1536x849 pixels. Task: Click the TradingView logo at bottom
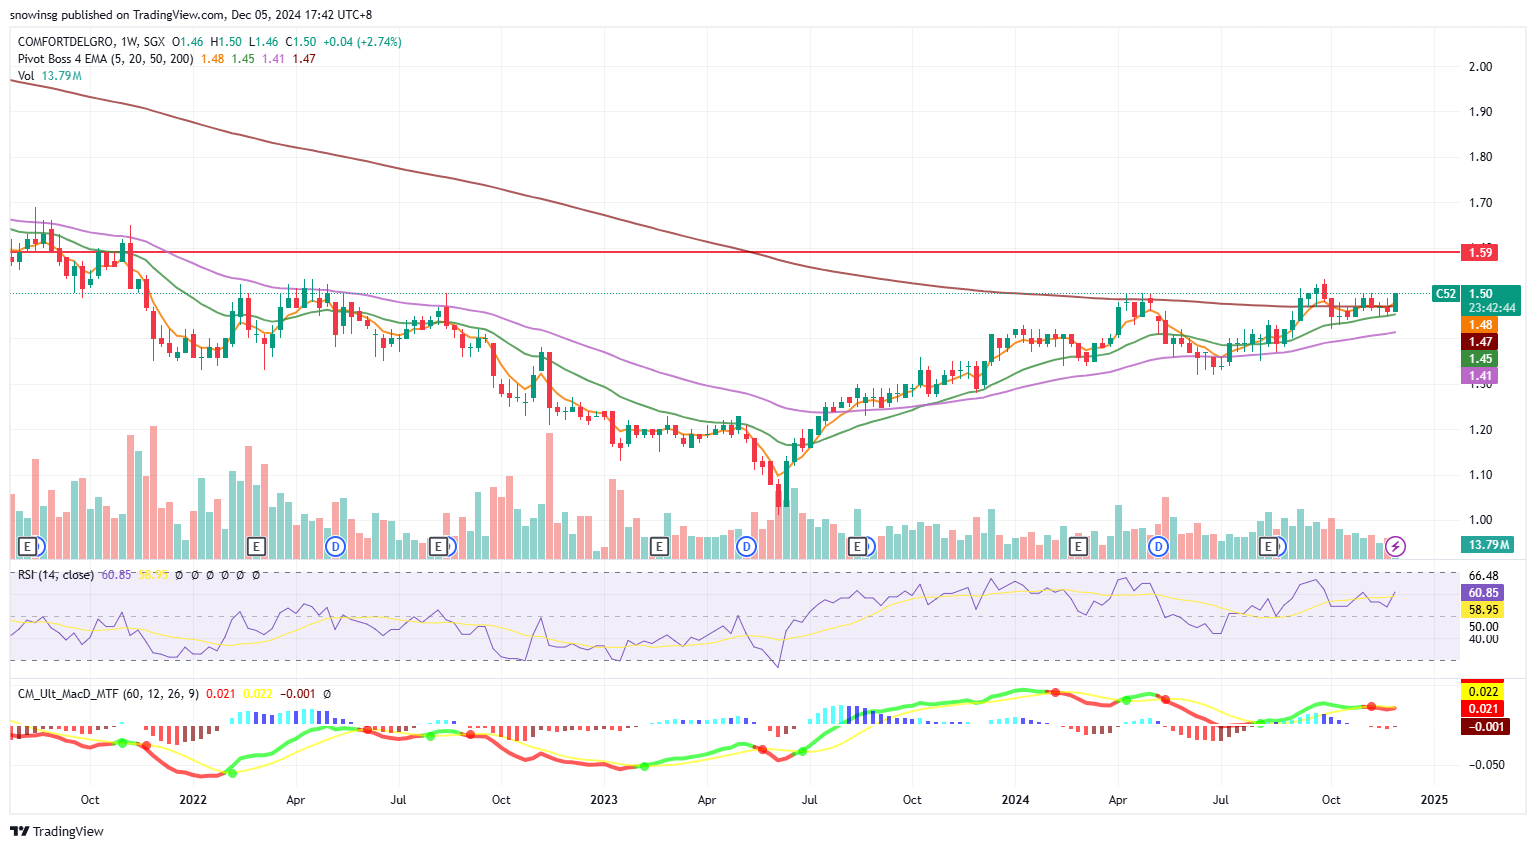57,831
